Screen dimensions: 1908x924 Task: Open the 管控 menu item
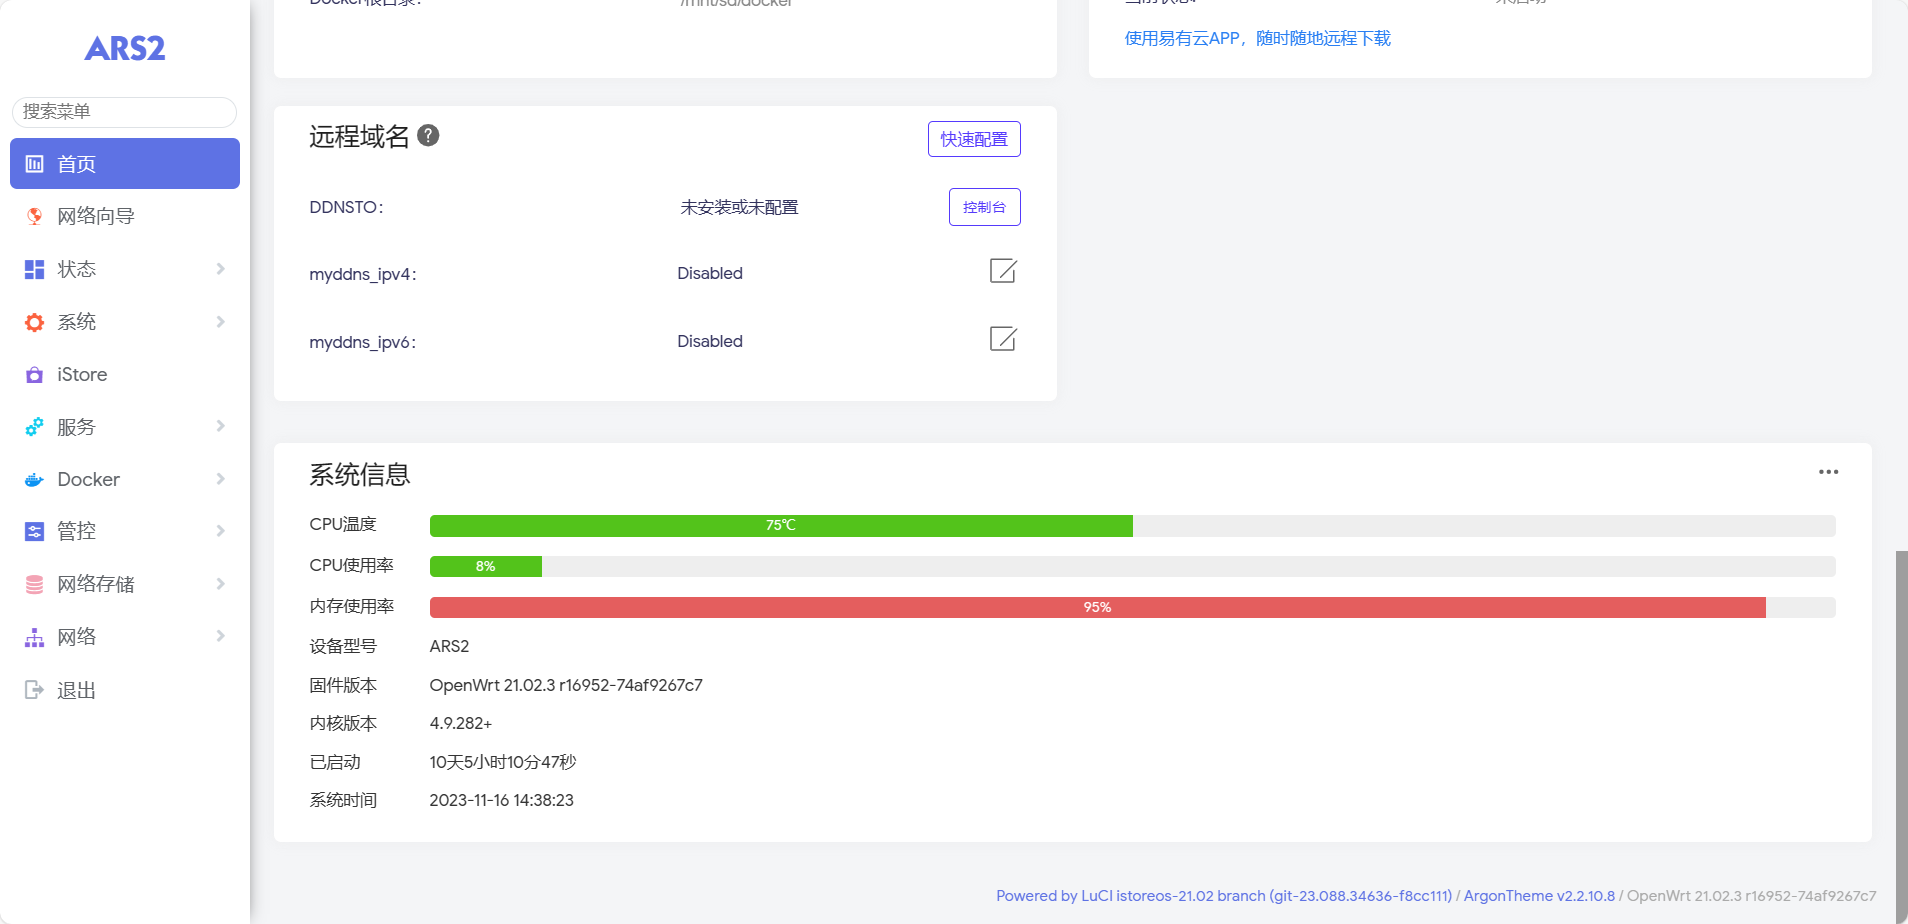pyautogui.click(x=77, y=532)
